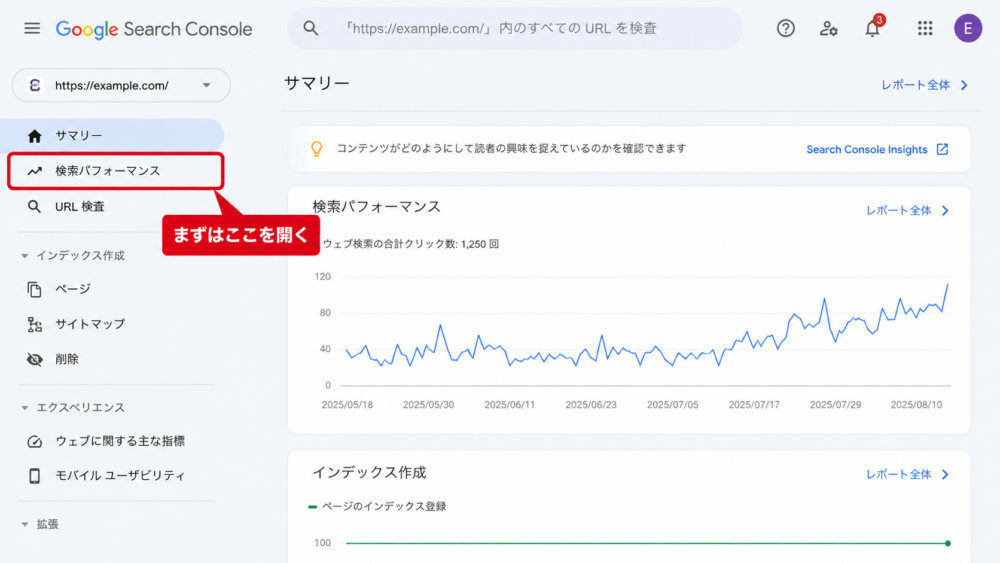Click the property favicon in the selector
Image resolution: width=1000 pixels, height=563 pixels.
coord(35,85)
